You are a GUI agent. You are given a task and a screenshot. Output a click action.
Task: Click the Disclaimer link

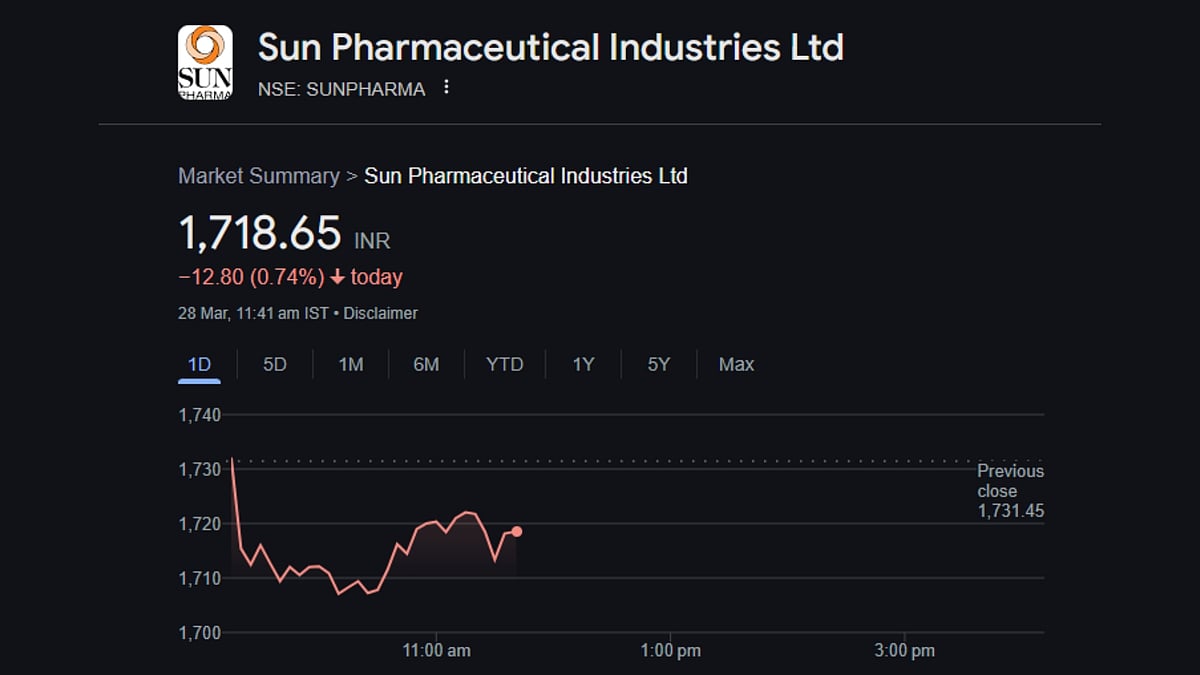coord(380,313)
